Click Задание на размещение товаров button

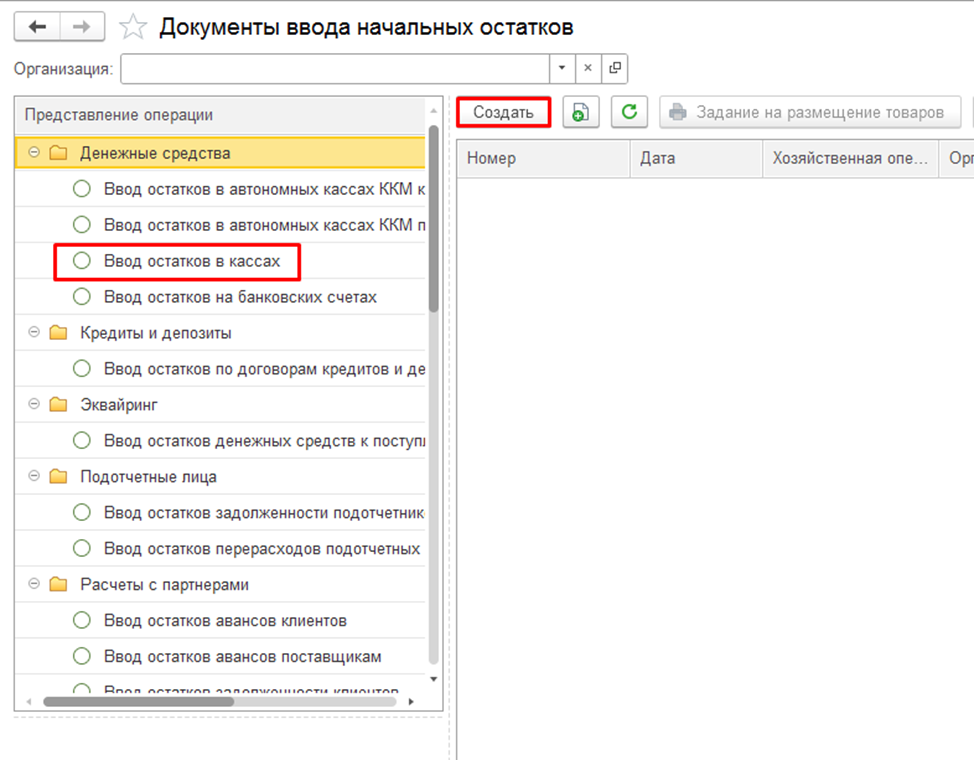point(810,112)
